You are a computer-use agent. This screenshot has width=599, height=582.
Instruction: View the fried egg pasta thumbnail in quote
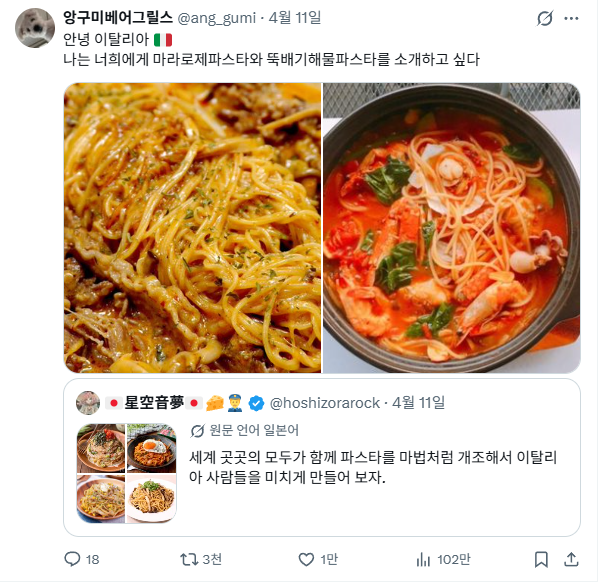pyautogui.click(x=152, y=448)
